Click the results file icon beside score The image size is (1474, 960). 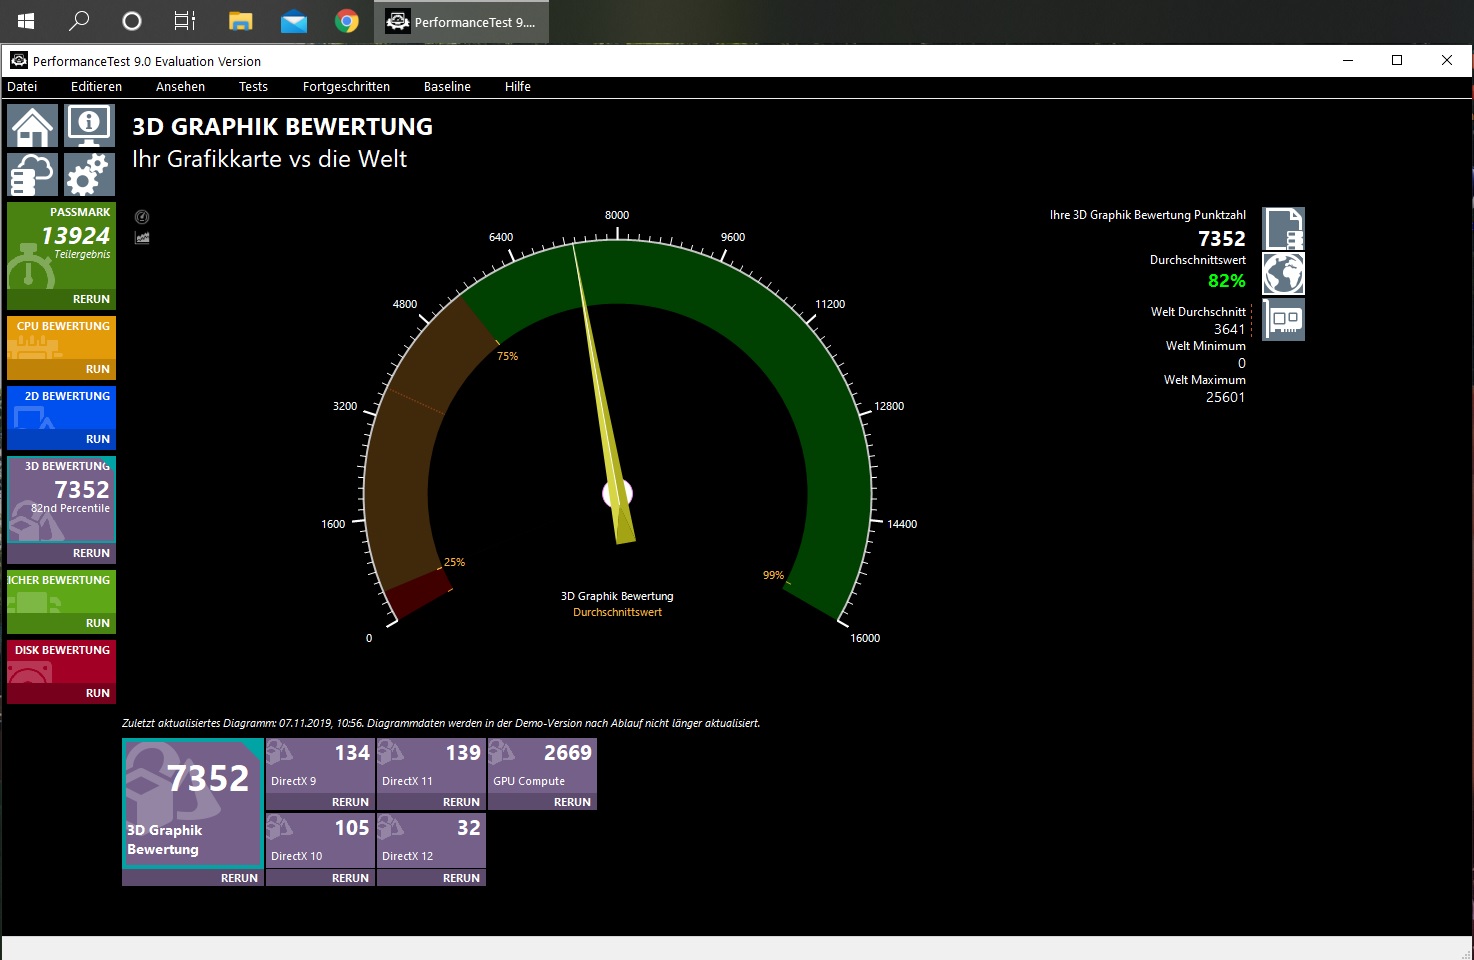[x=1284, y=228]
